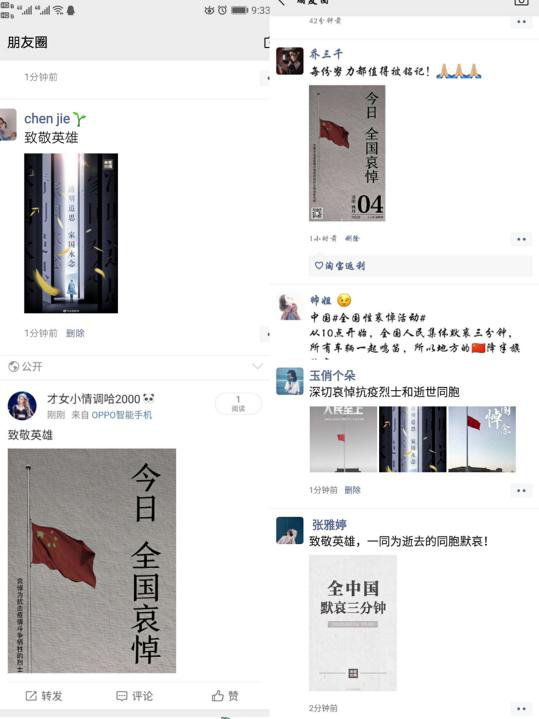Open 张雅婷's profile name

tap(329, 524)
